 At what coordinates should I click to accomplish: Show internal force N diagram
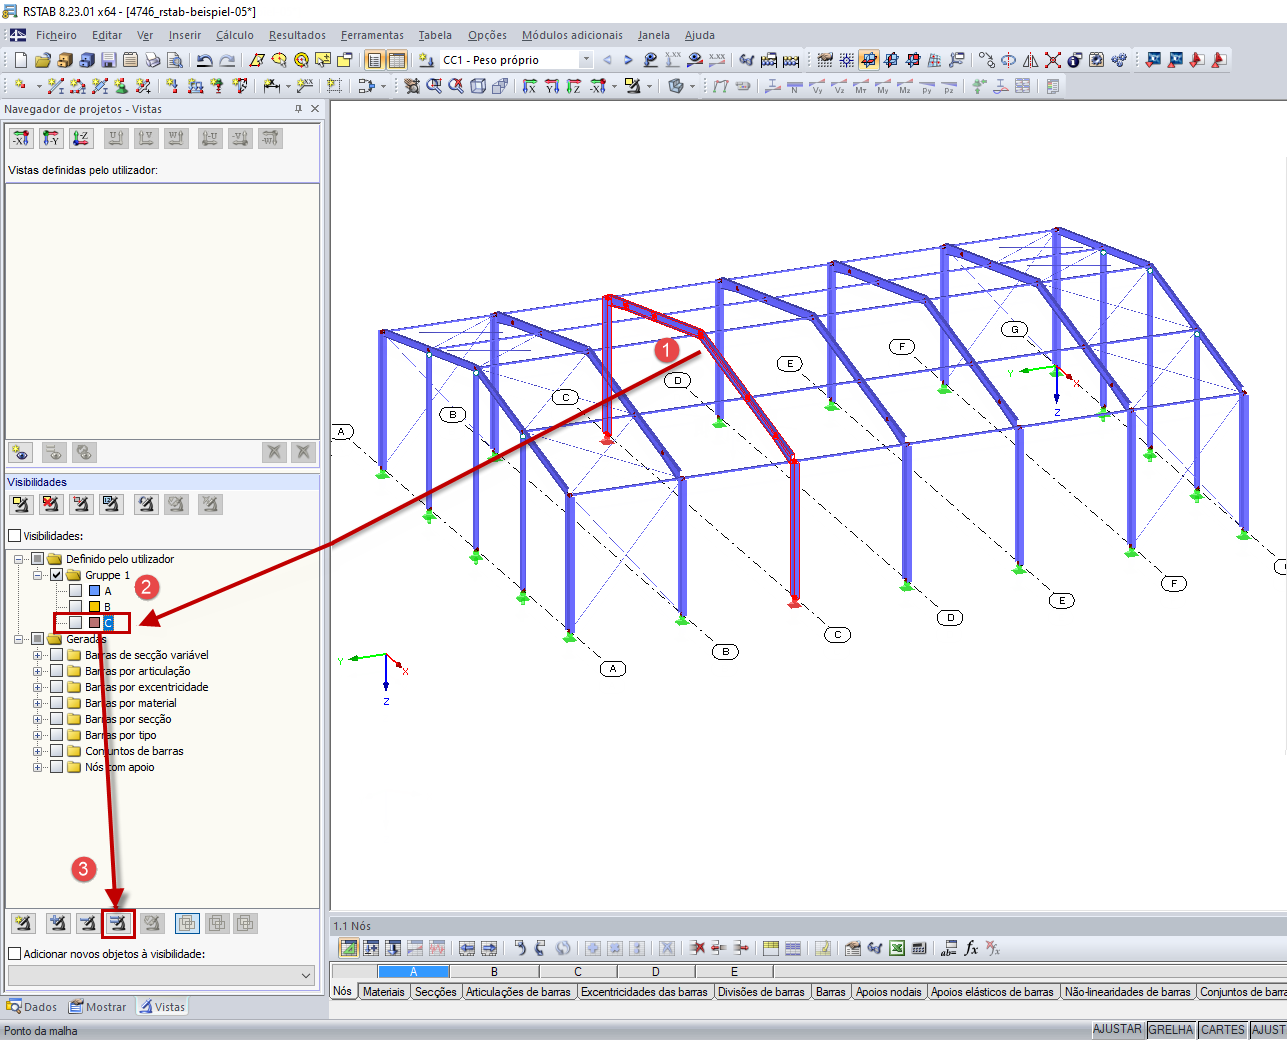click(x=795, y=86)
